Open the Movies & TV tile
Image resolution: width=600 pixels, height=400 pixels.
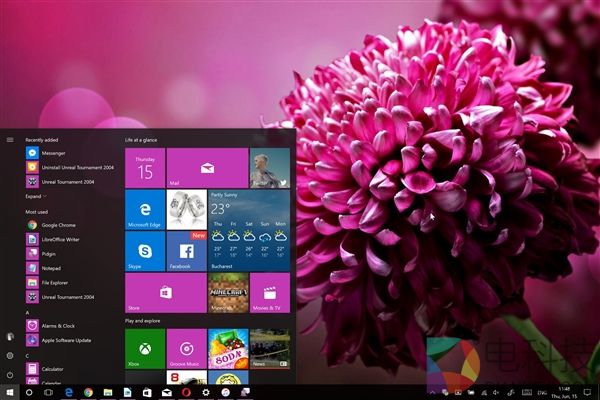coord(270,293)
